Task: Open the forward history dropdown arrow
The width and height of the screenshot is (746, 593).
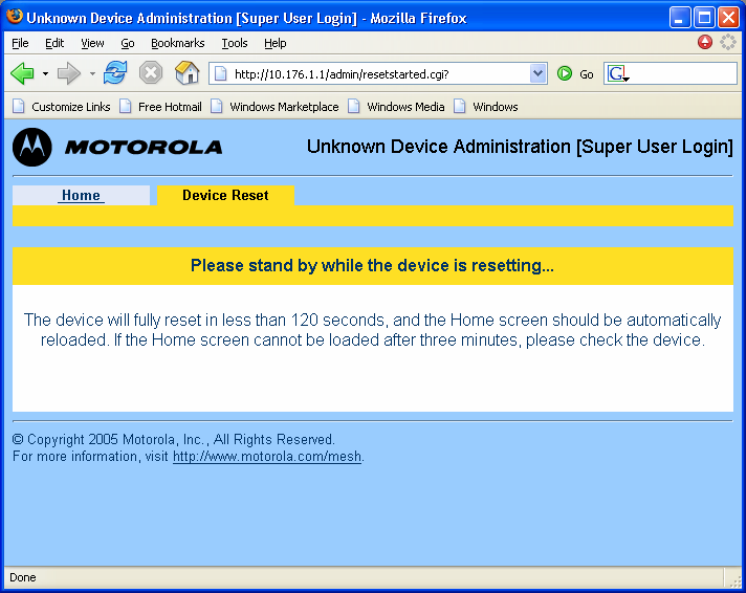Action: [92, 74]
